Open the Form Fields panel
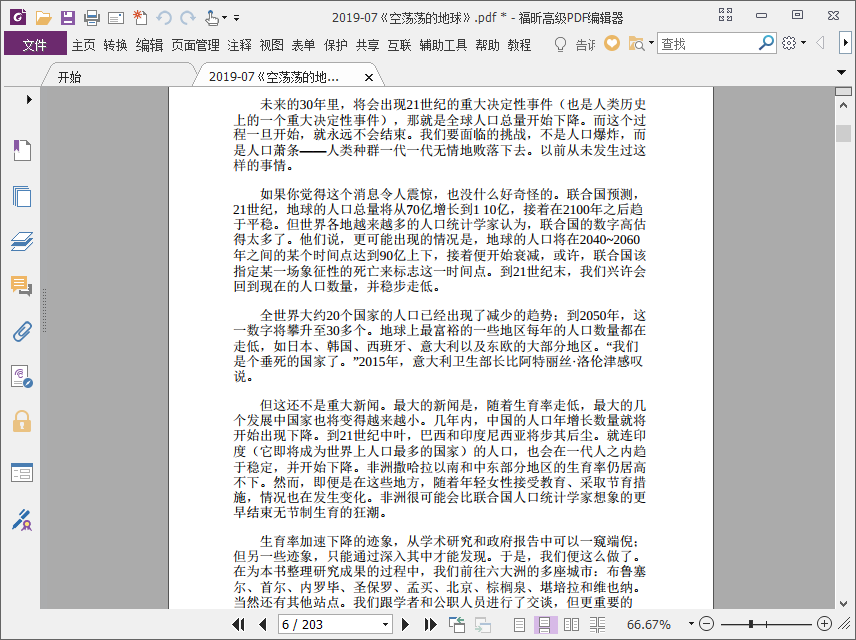The height and width of the screenshot is (640, 856). pos(22,473)
